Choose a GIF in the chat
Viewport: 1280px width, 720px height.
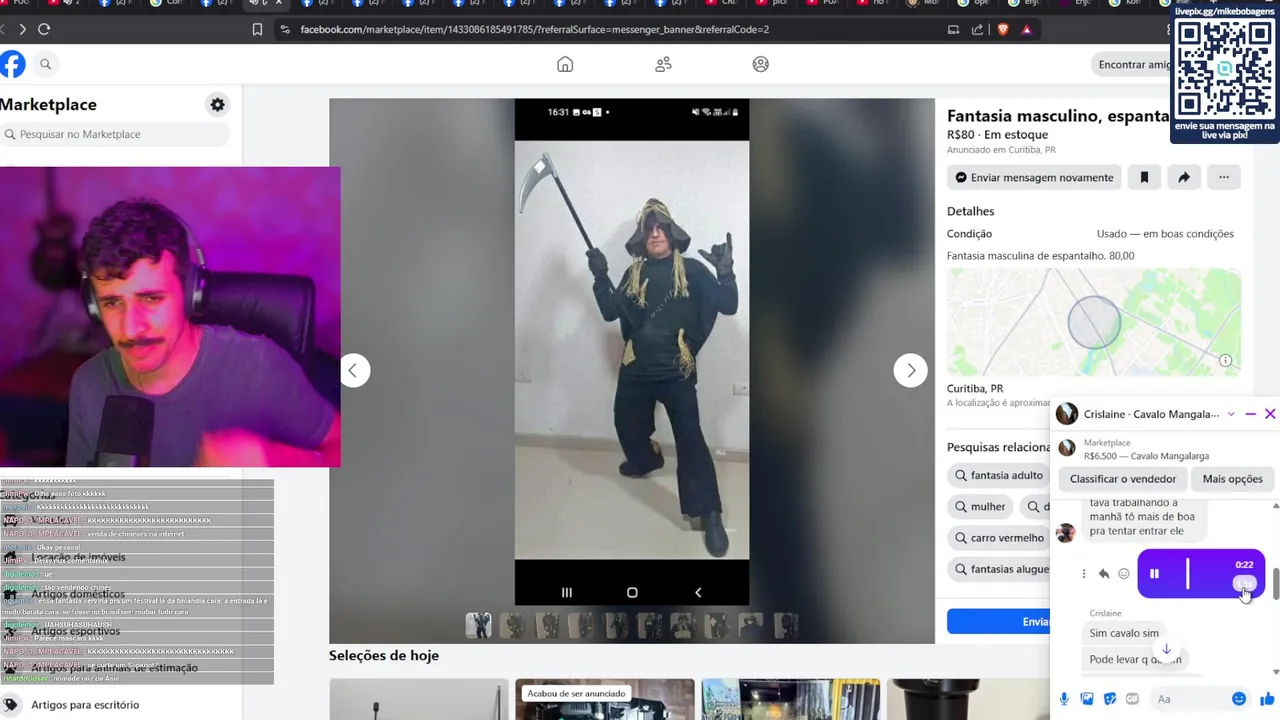[x=1133, y=699]
